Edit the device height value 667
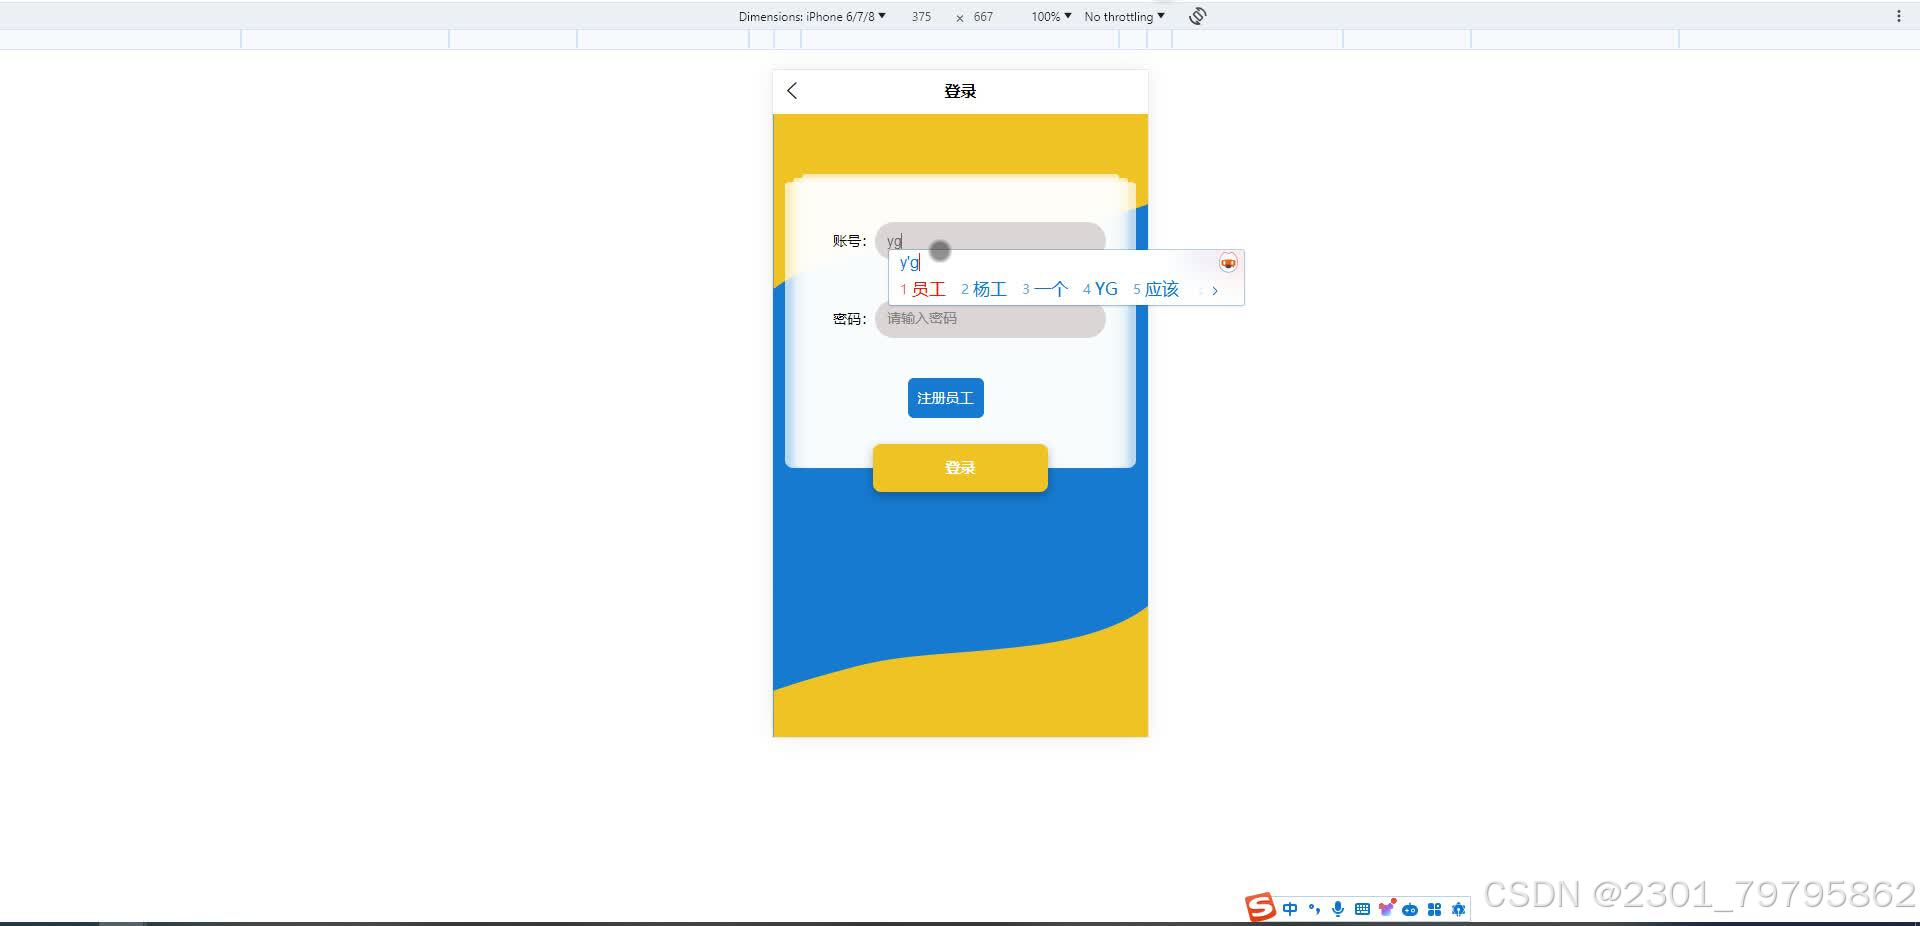This screenshot has height=926, width=1920. click(x=983, y=17)
